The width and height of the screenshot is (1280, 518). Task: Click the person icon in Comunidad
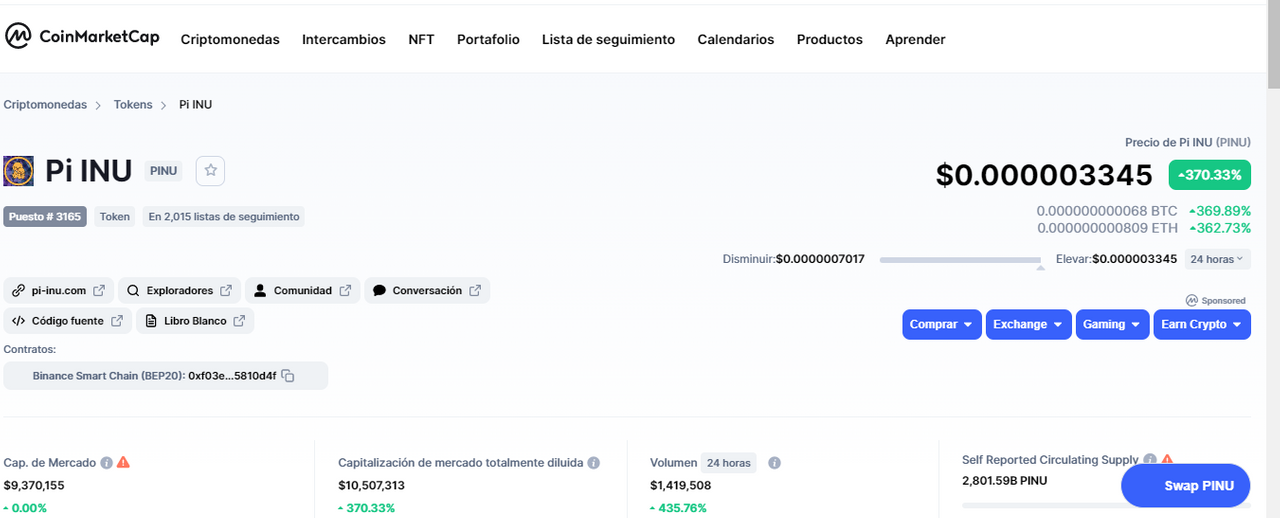pyautogui.click(x=260, y=291)
